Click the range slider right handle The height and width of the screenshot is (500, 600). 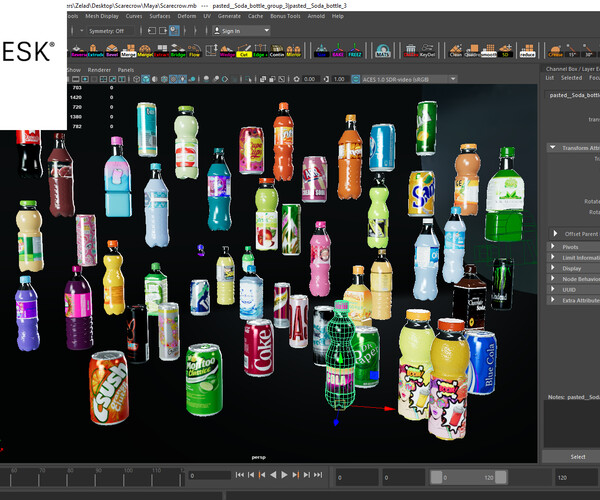[501, 477]
